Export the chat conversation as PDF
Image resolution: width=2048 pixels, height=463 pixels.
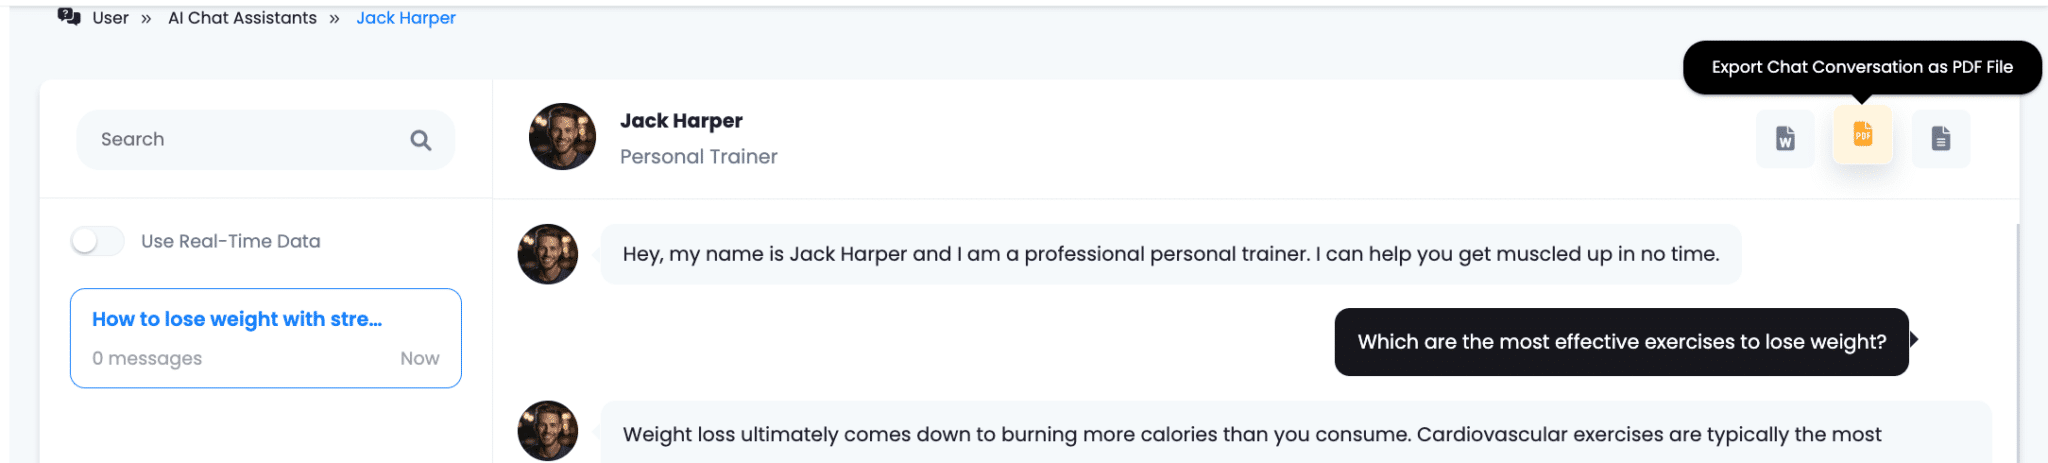click(x=1862, y=135)
